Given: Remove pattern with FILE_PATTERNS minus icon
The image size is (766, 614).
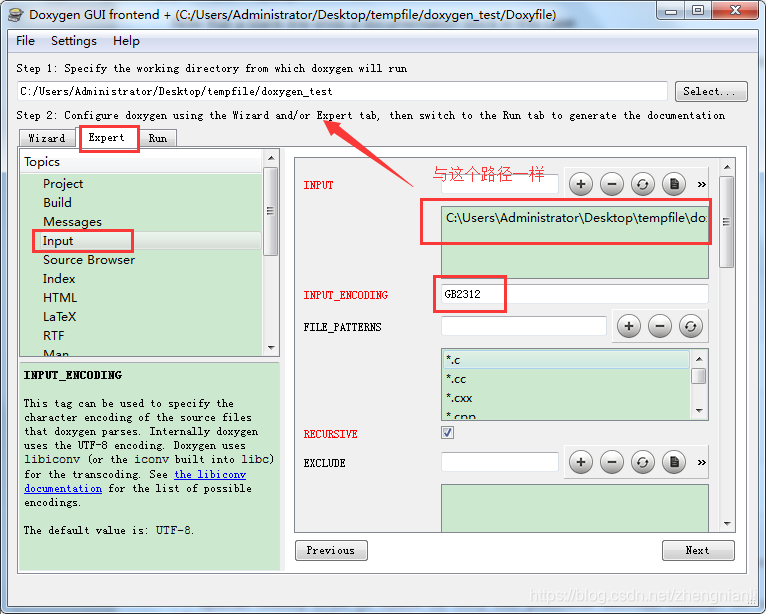Looking at the screenshot, I should tap(660, 326).
